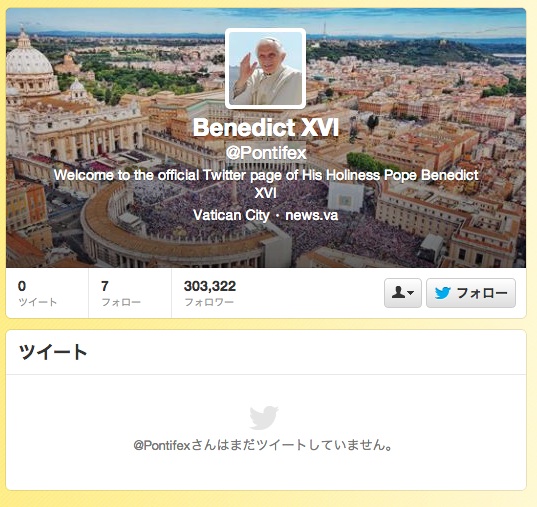Screen dimensions: 537x507
Task: Click the @Pontifex no-tweets message
Action: click(263, 445)
